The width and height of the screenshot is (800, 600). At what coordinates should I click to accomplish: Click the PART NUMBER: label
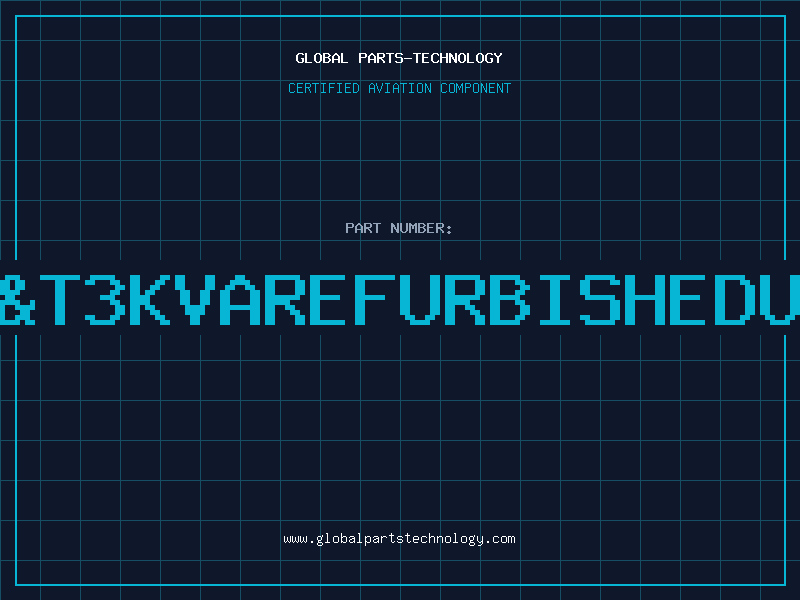(x=399, y=228)
